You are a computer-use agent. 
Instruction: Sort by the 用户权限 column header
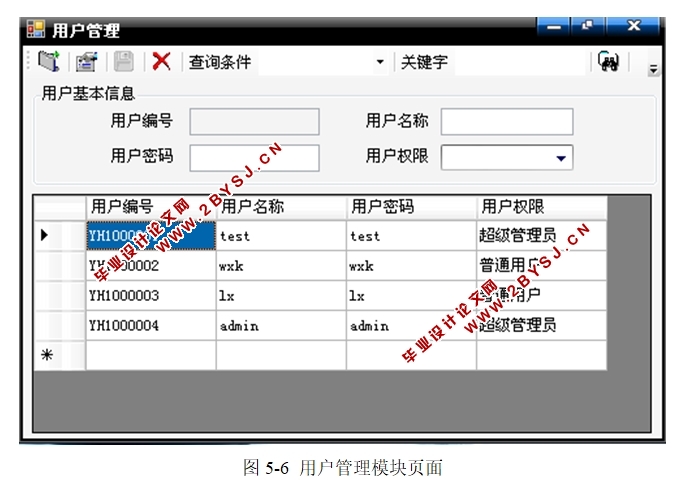pos(540,207)
